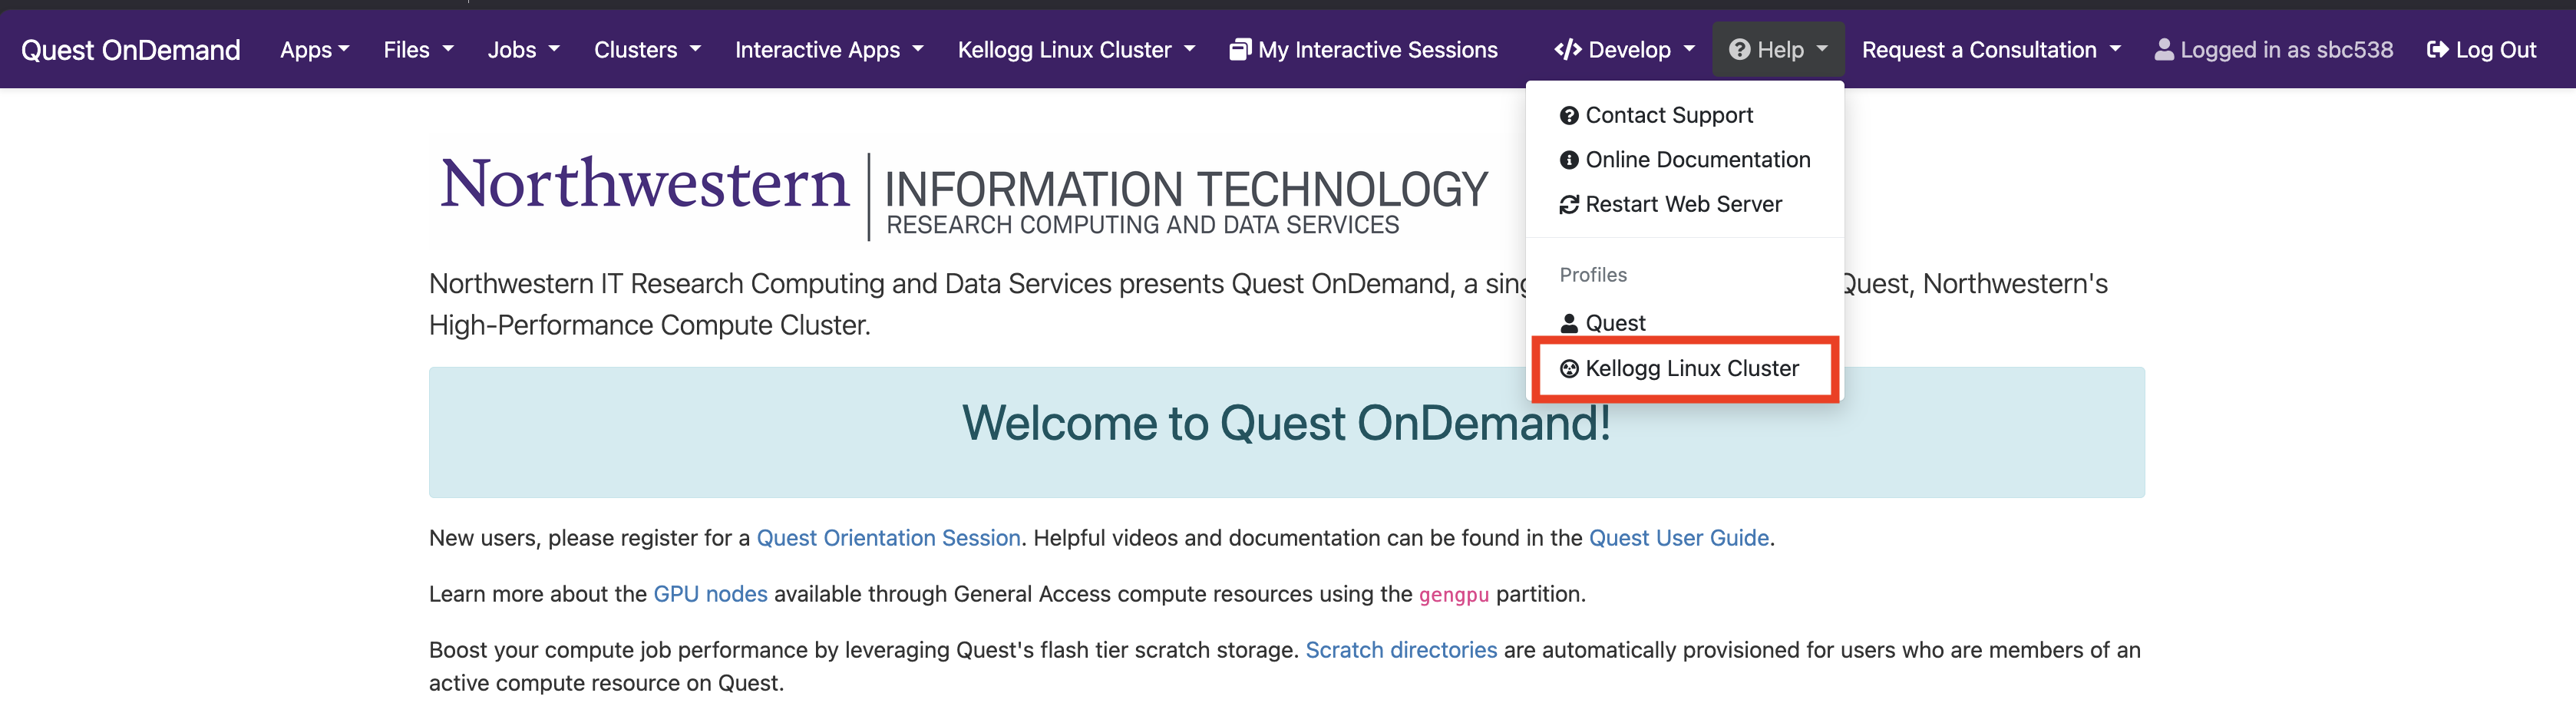
Task: Open the Interactive Apps dropdown
Action: point(829,50)
